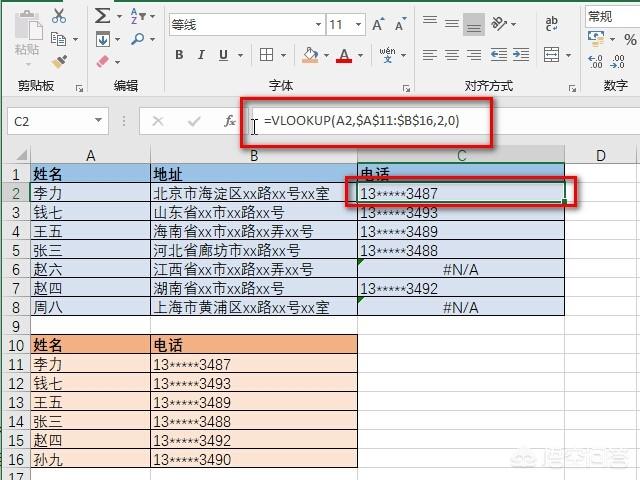640x480 pixels.
Task: Center text horizontally
Action: coord(452,55)
